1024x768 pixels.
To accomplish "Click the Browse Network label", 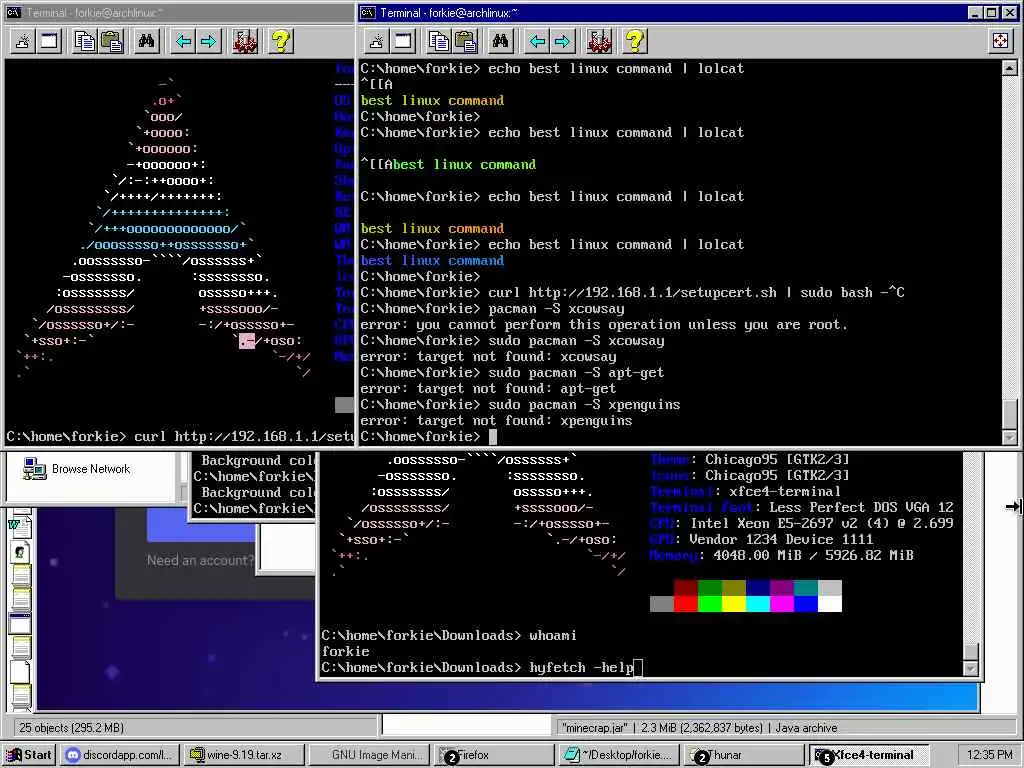I will [91, 469].
